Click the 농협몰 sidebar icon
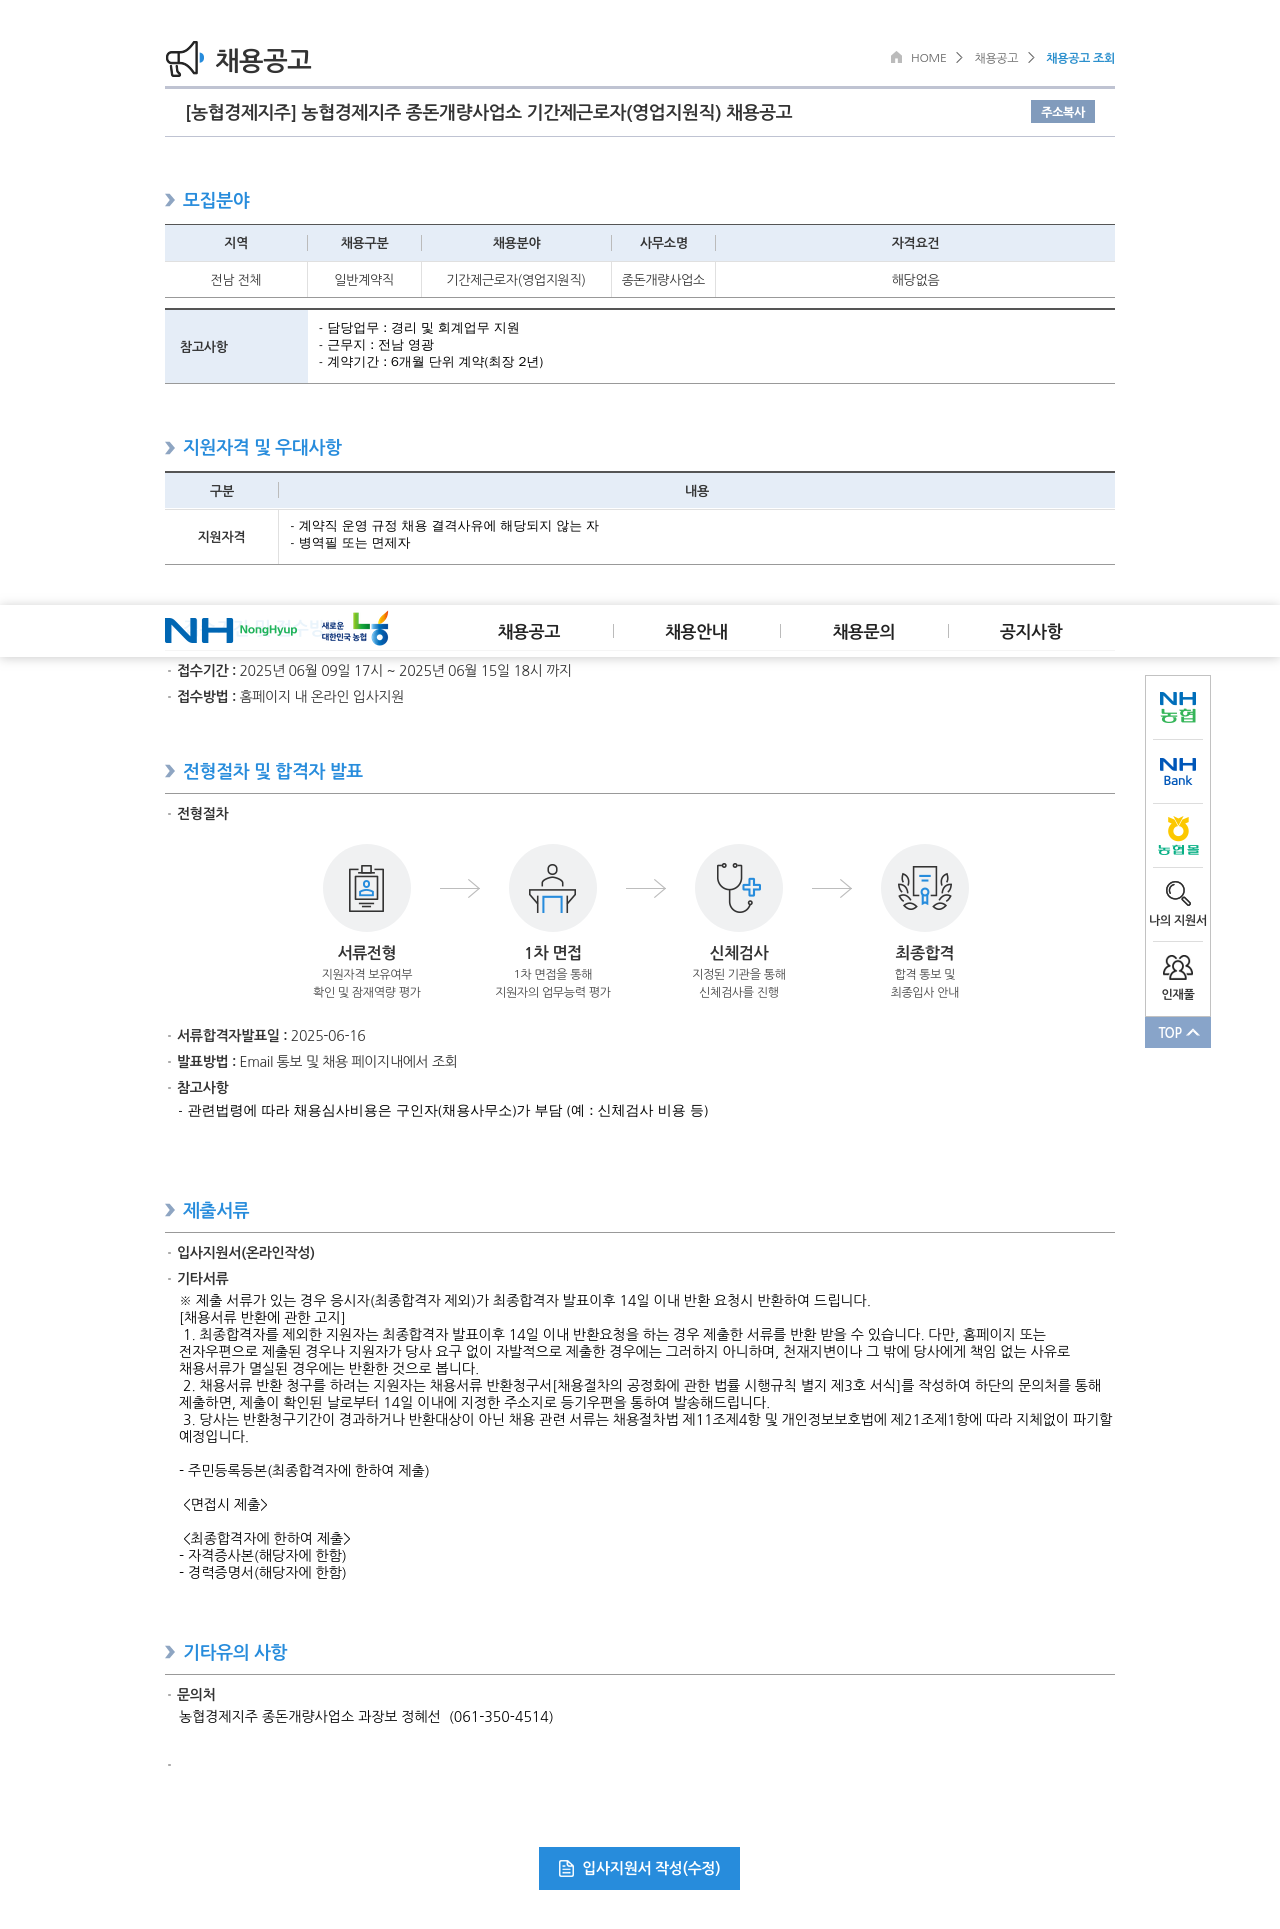The height and width of the screenshot is (1929, 1280). pyautogui.click(x=1178, y=836)
